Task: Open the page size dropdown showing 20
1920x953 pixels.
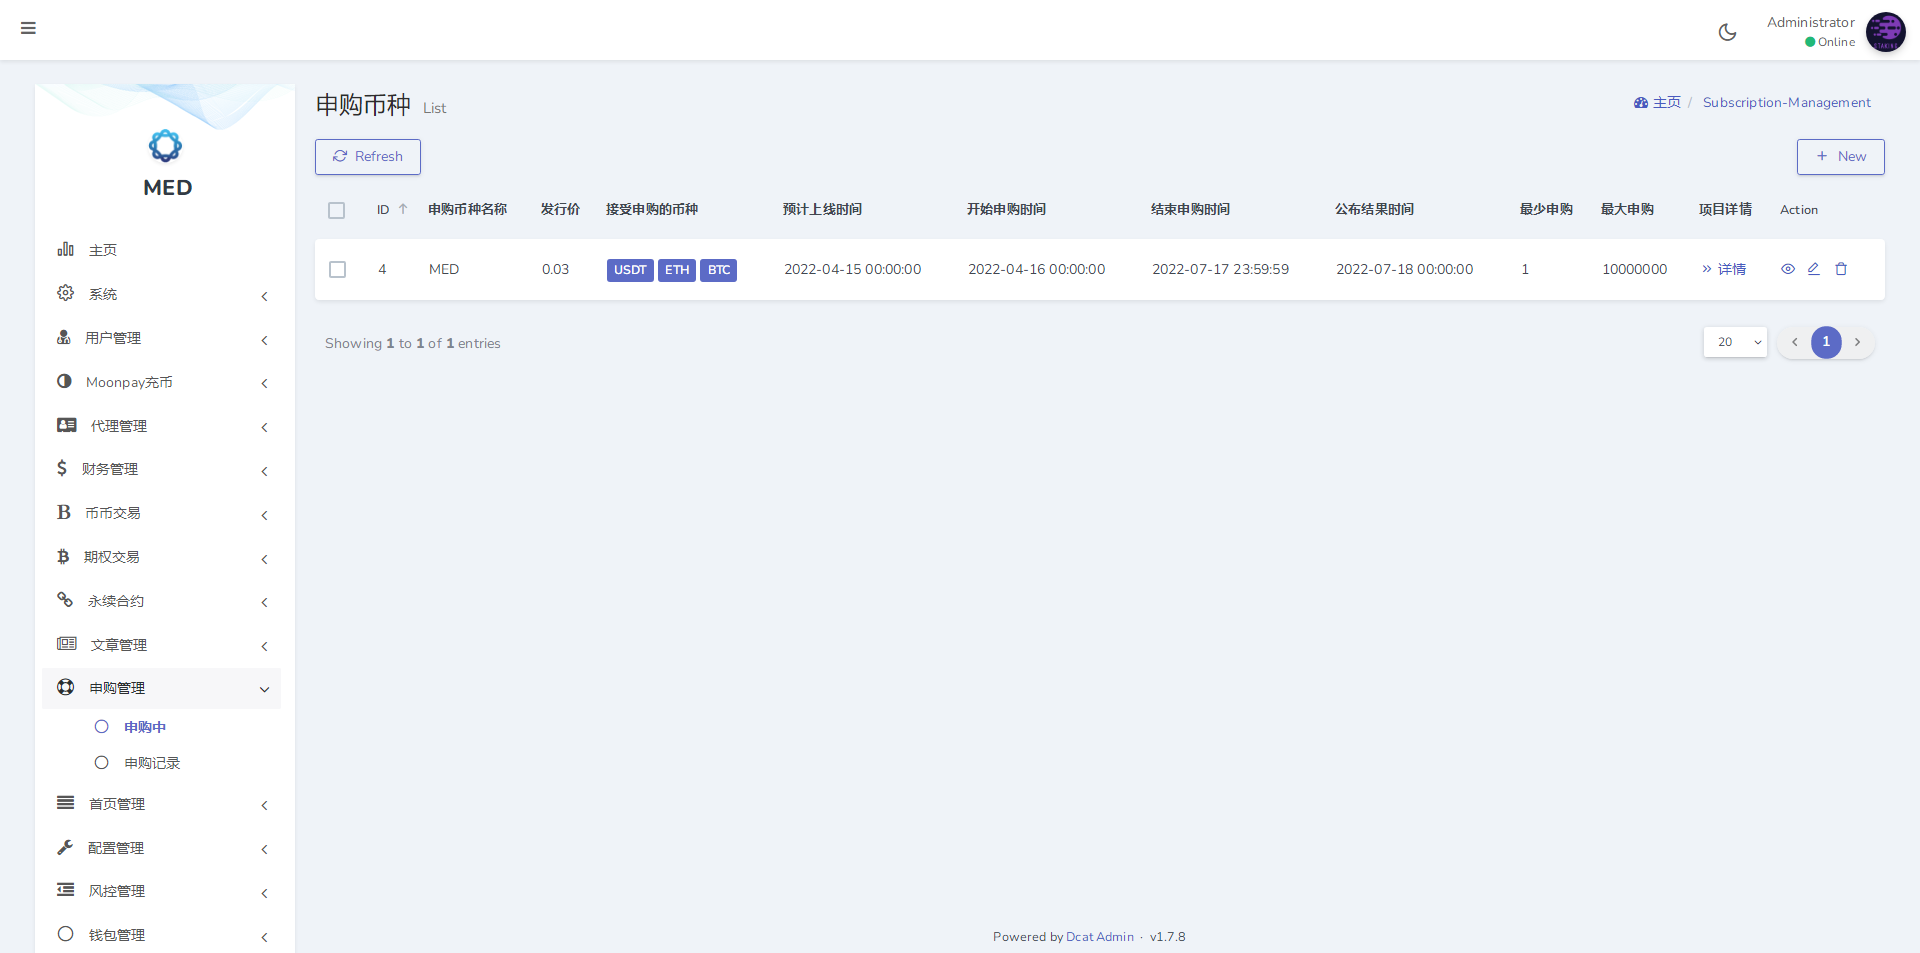Action: (x=1735, y=342)
